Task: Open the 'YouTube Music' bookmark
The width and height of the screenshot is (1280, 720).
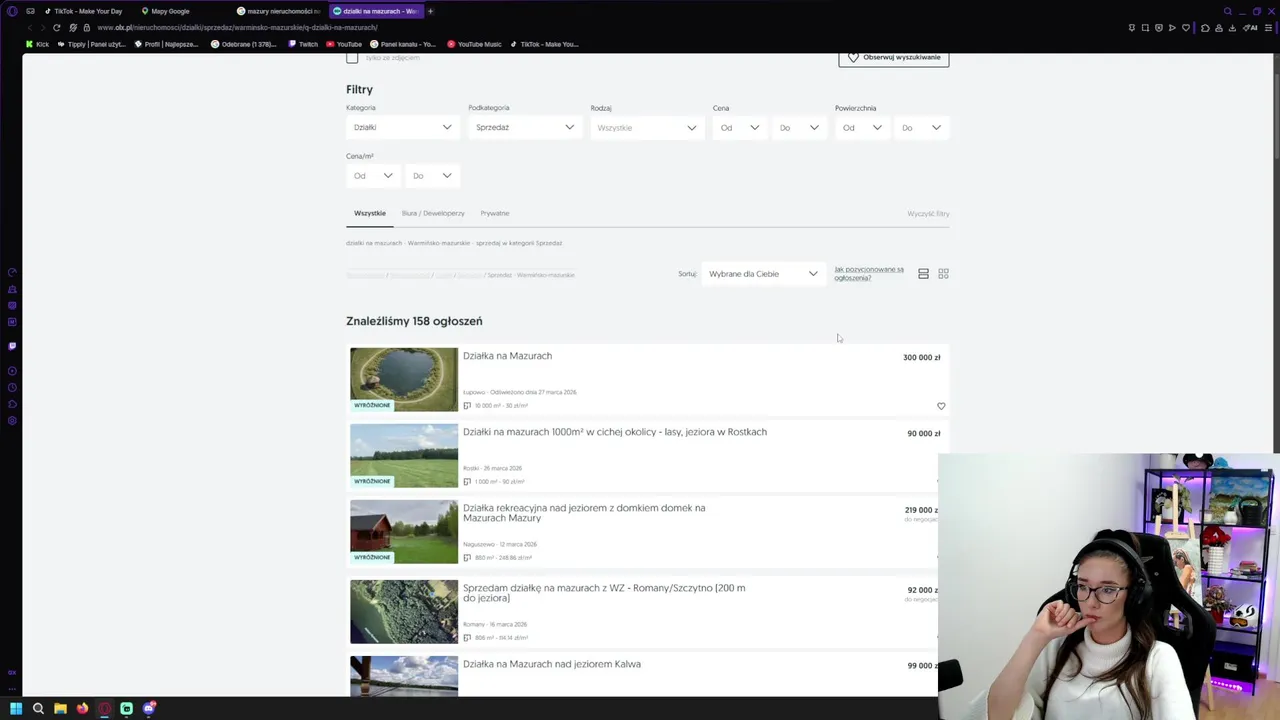Action: [474, 44]
